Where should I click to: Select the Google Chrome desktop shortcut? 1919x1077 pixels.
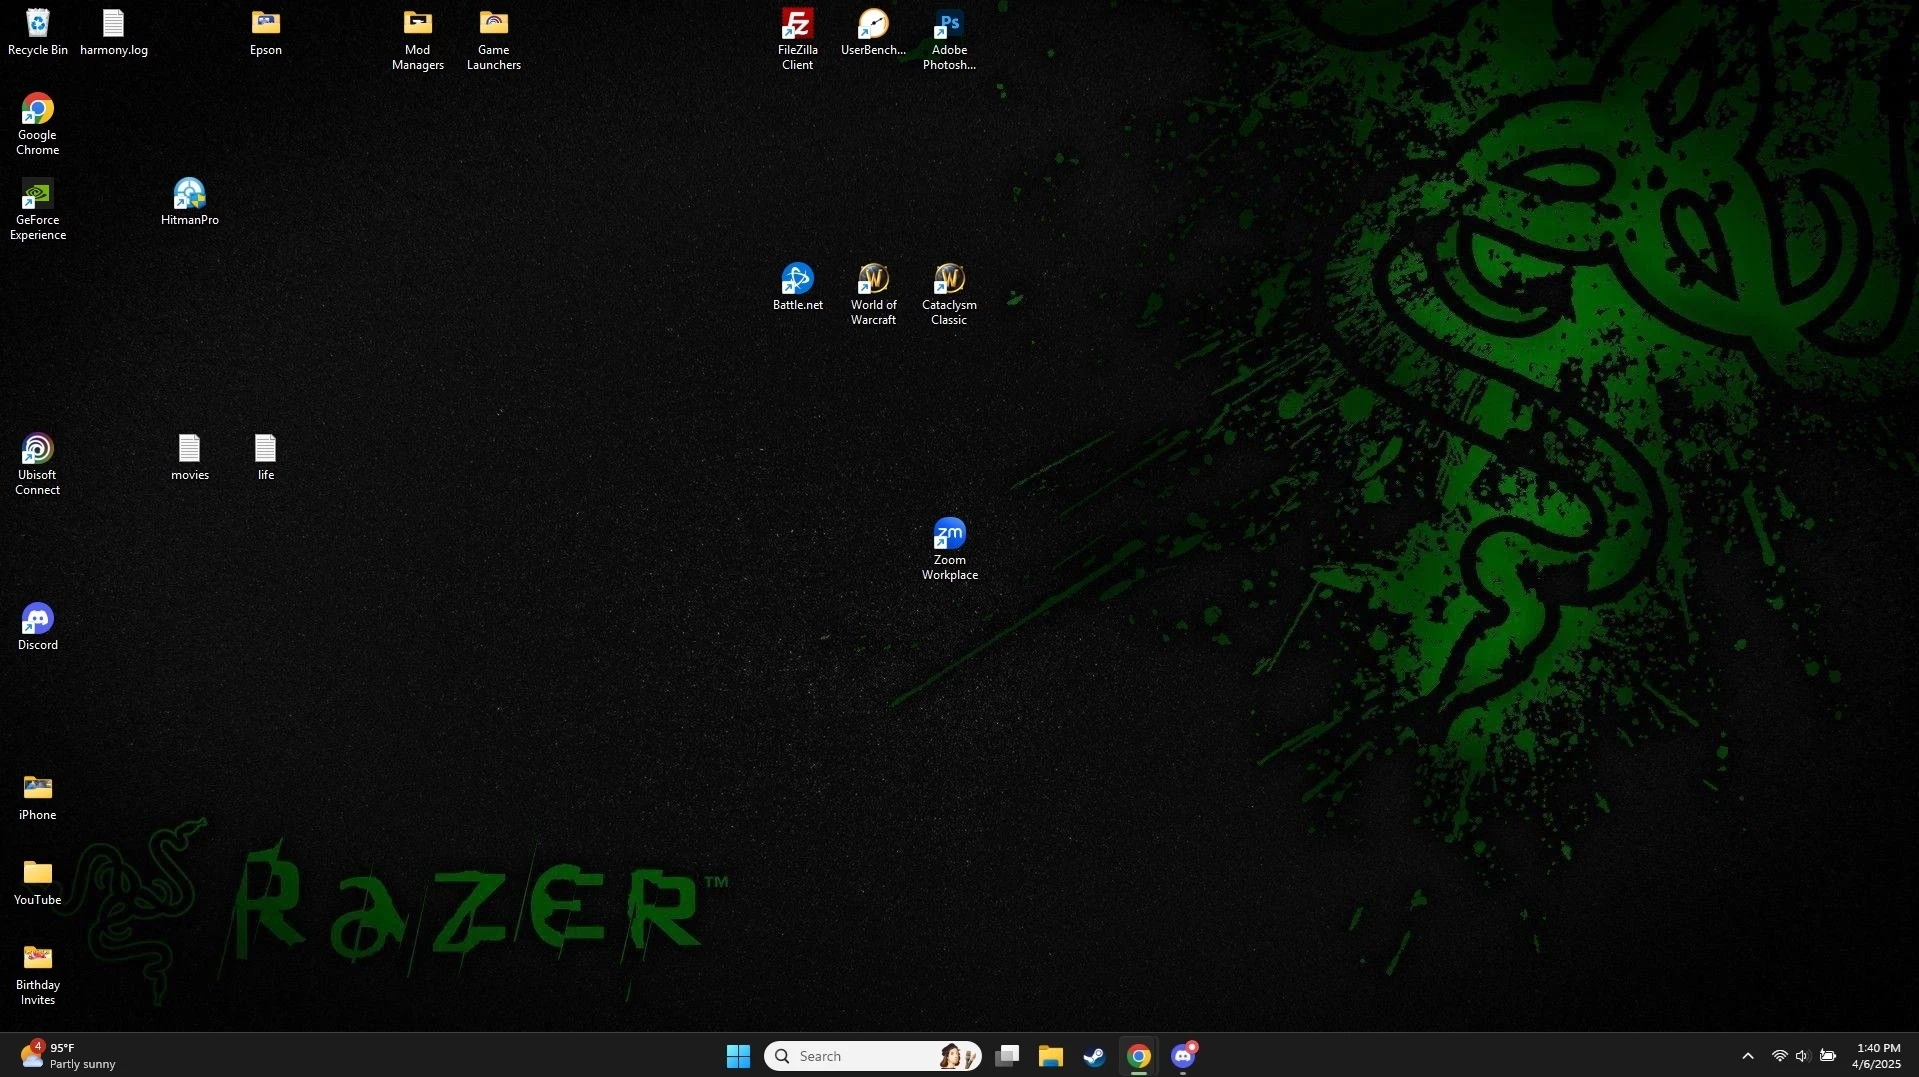tap(38, 125)
